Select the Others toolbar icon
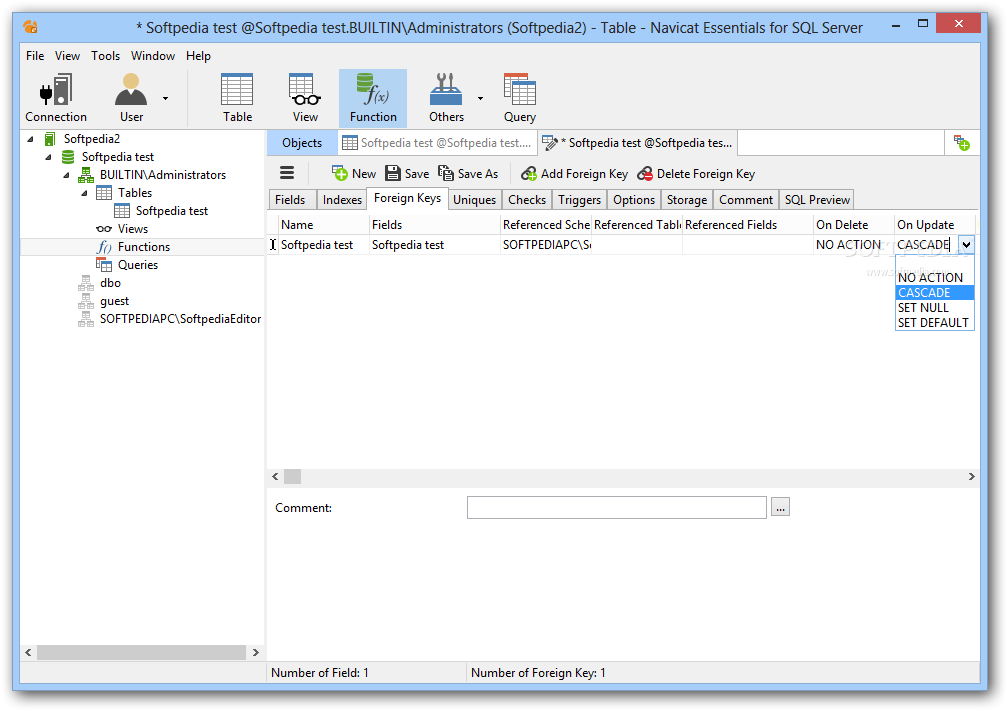This screenshot has width=1008, height=711. pos(446,98)
